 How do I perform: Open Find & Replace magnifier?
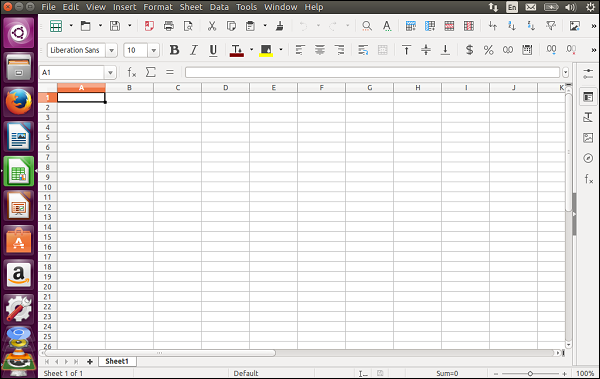367,26
